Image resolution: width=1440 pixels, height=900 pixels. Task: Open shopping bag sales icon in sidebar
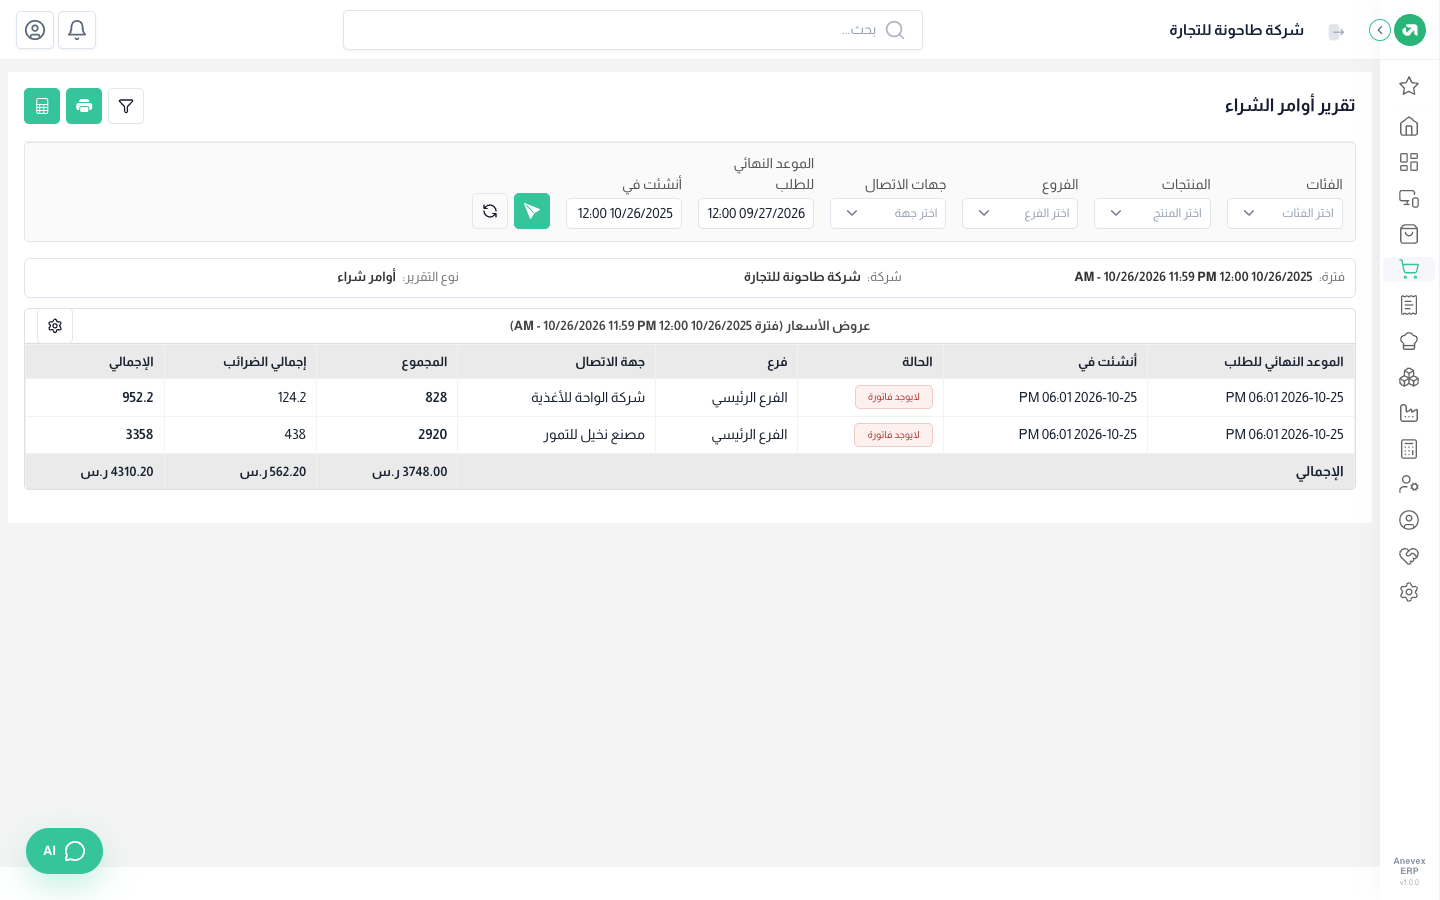click(1409, 234)
